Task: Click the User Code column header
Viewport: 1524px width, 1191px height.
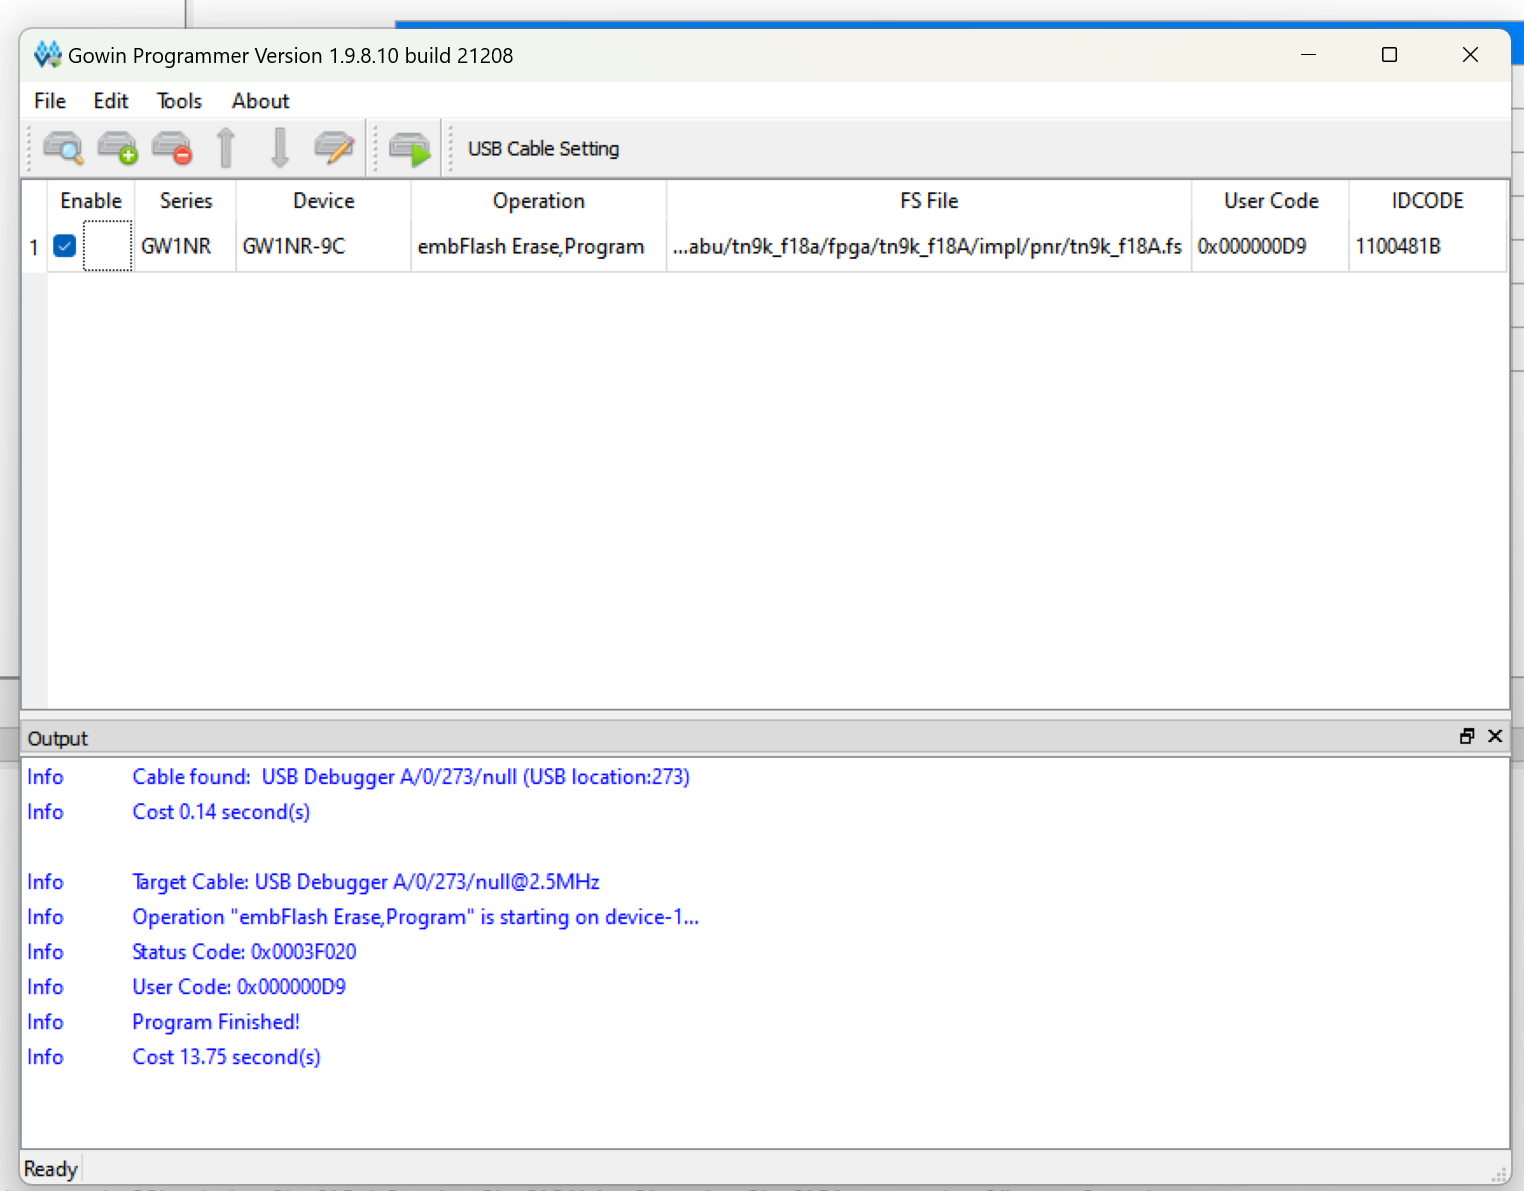Action: pyautogui.click(x=1271, y=201)
